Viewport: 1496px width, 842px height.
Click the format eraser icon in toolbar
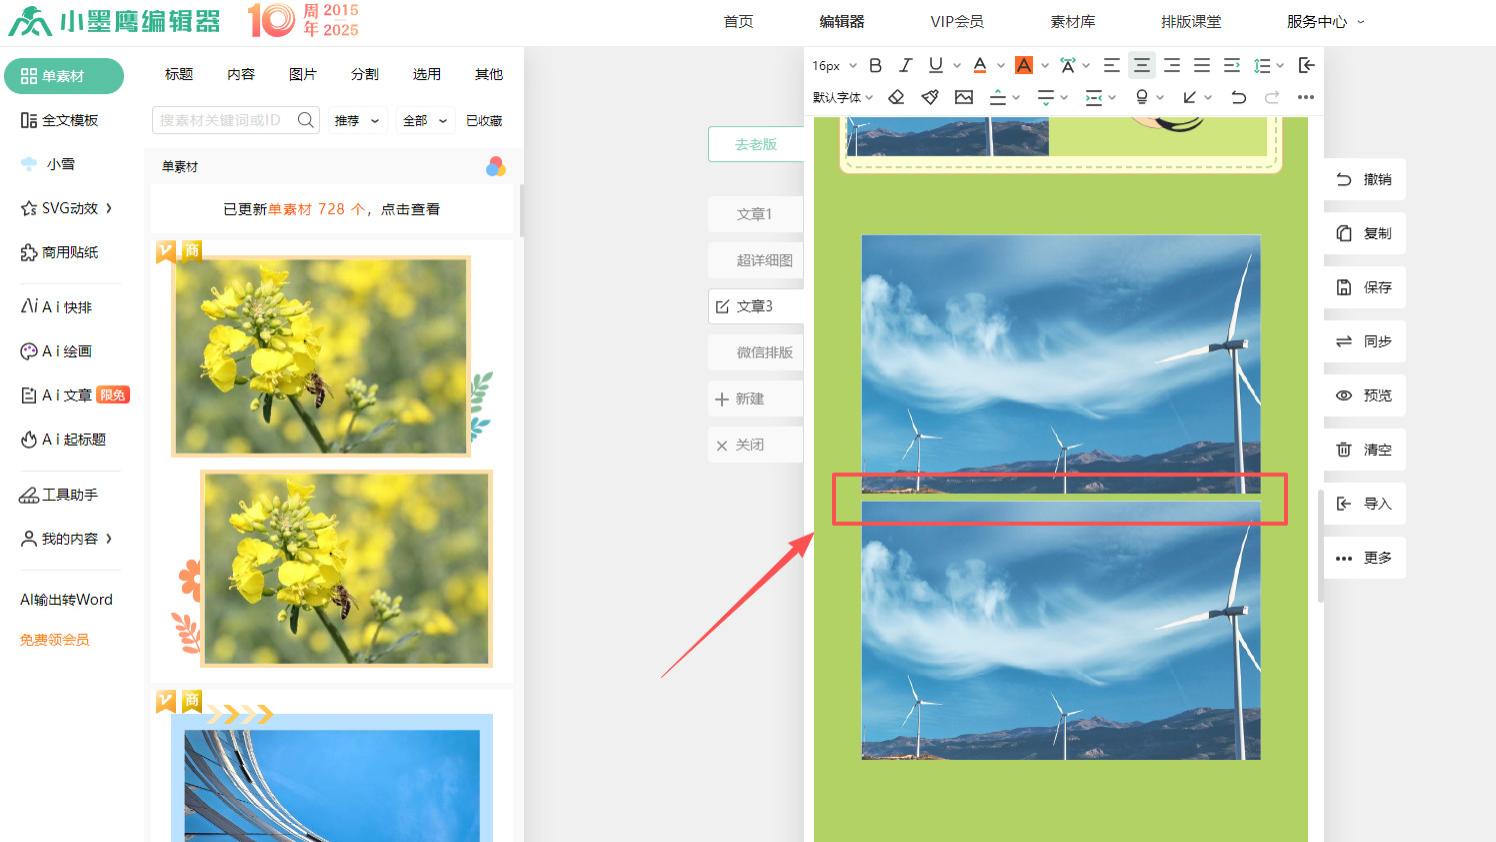tap(896, 97)
